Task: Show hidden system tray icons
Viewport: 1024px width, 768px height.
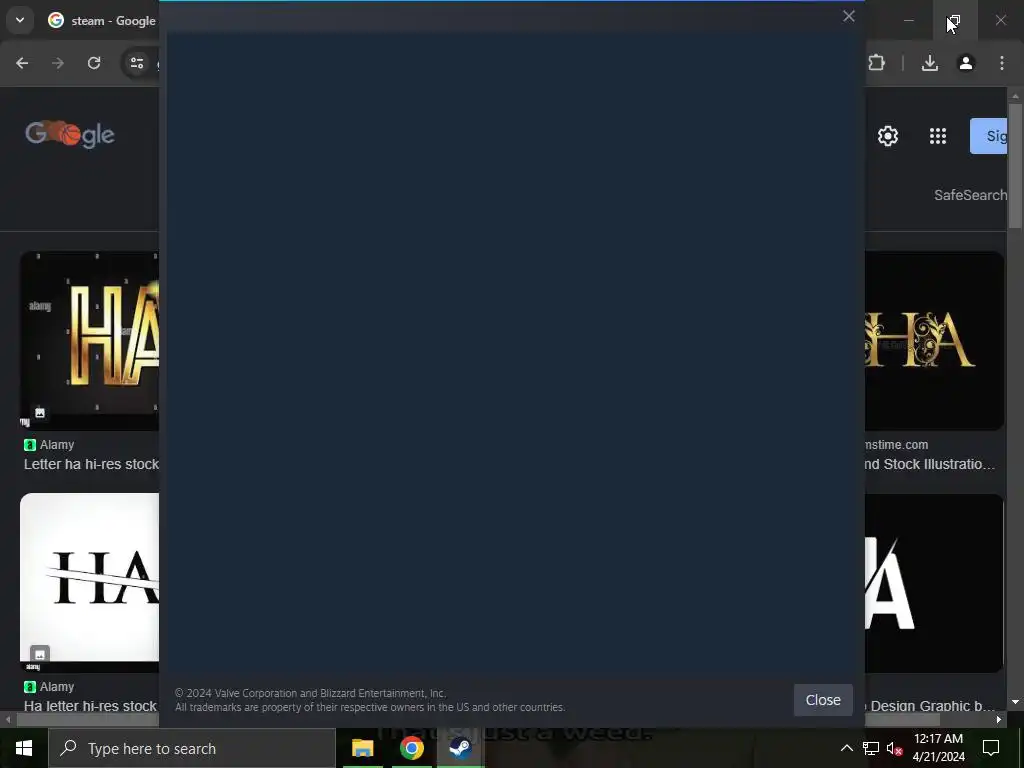Action: pos(846,748)
